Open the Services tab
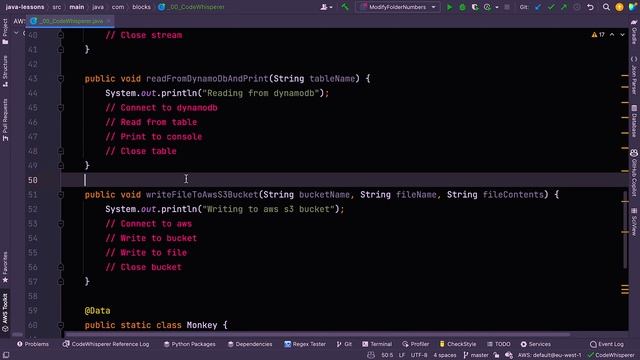The image size is (640, 360). point(536,344)
